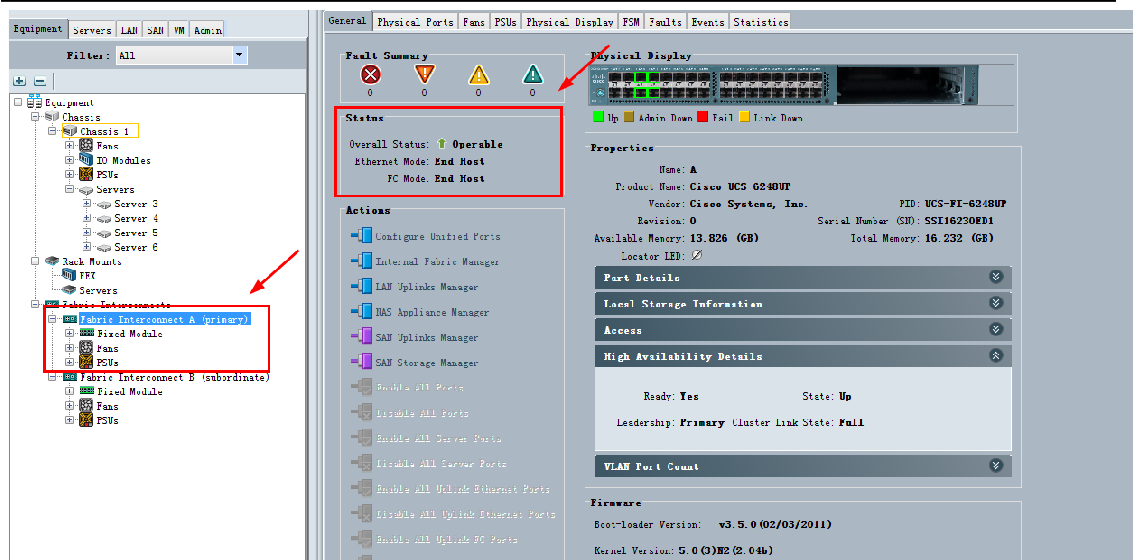Expand the VLAN Port Count section
The image size is (1133, 560).
pyautogui.click(x=996, y=466)
